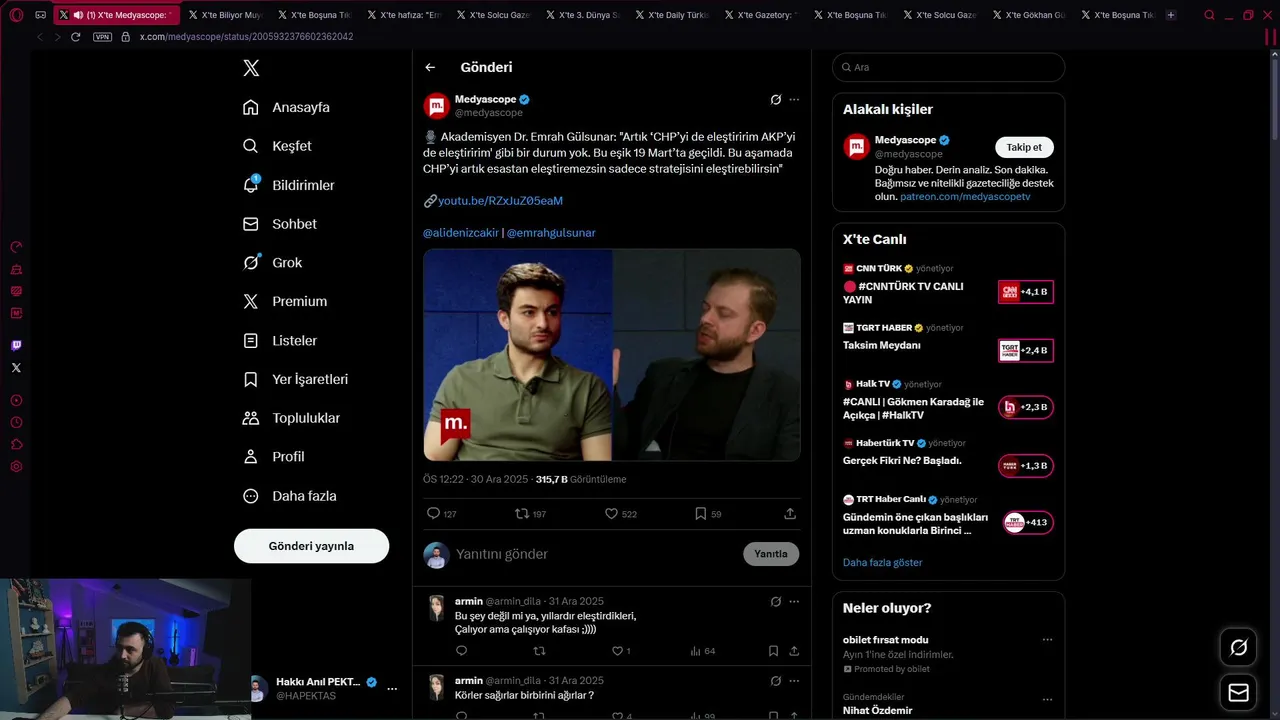Open TRT Haber Canlı live item
Viewport: 1280px width, 720px height.
(x=948, y=516)
